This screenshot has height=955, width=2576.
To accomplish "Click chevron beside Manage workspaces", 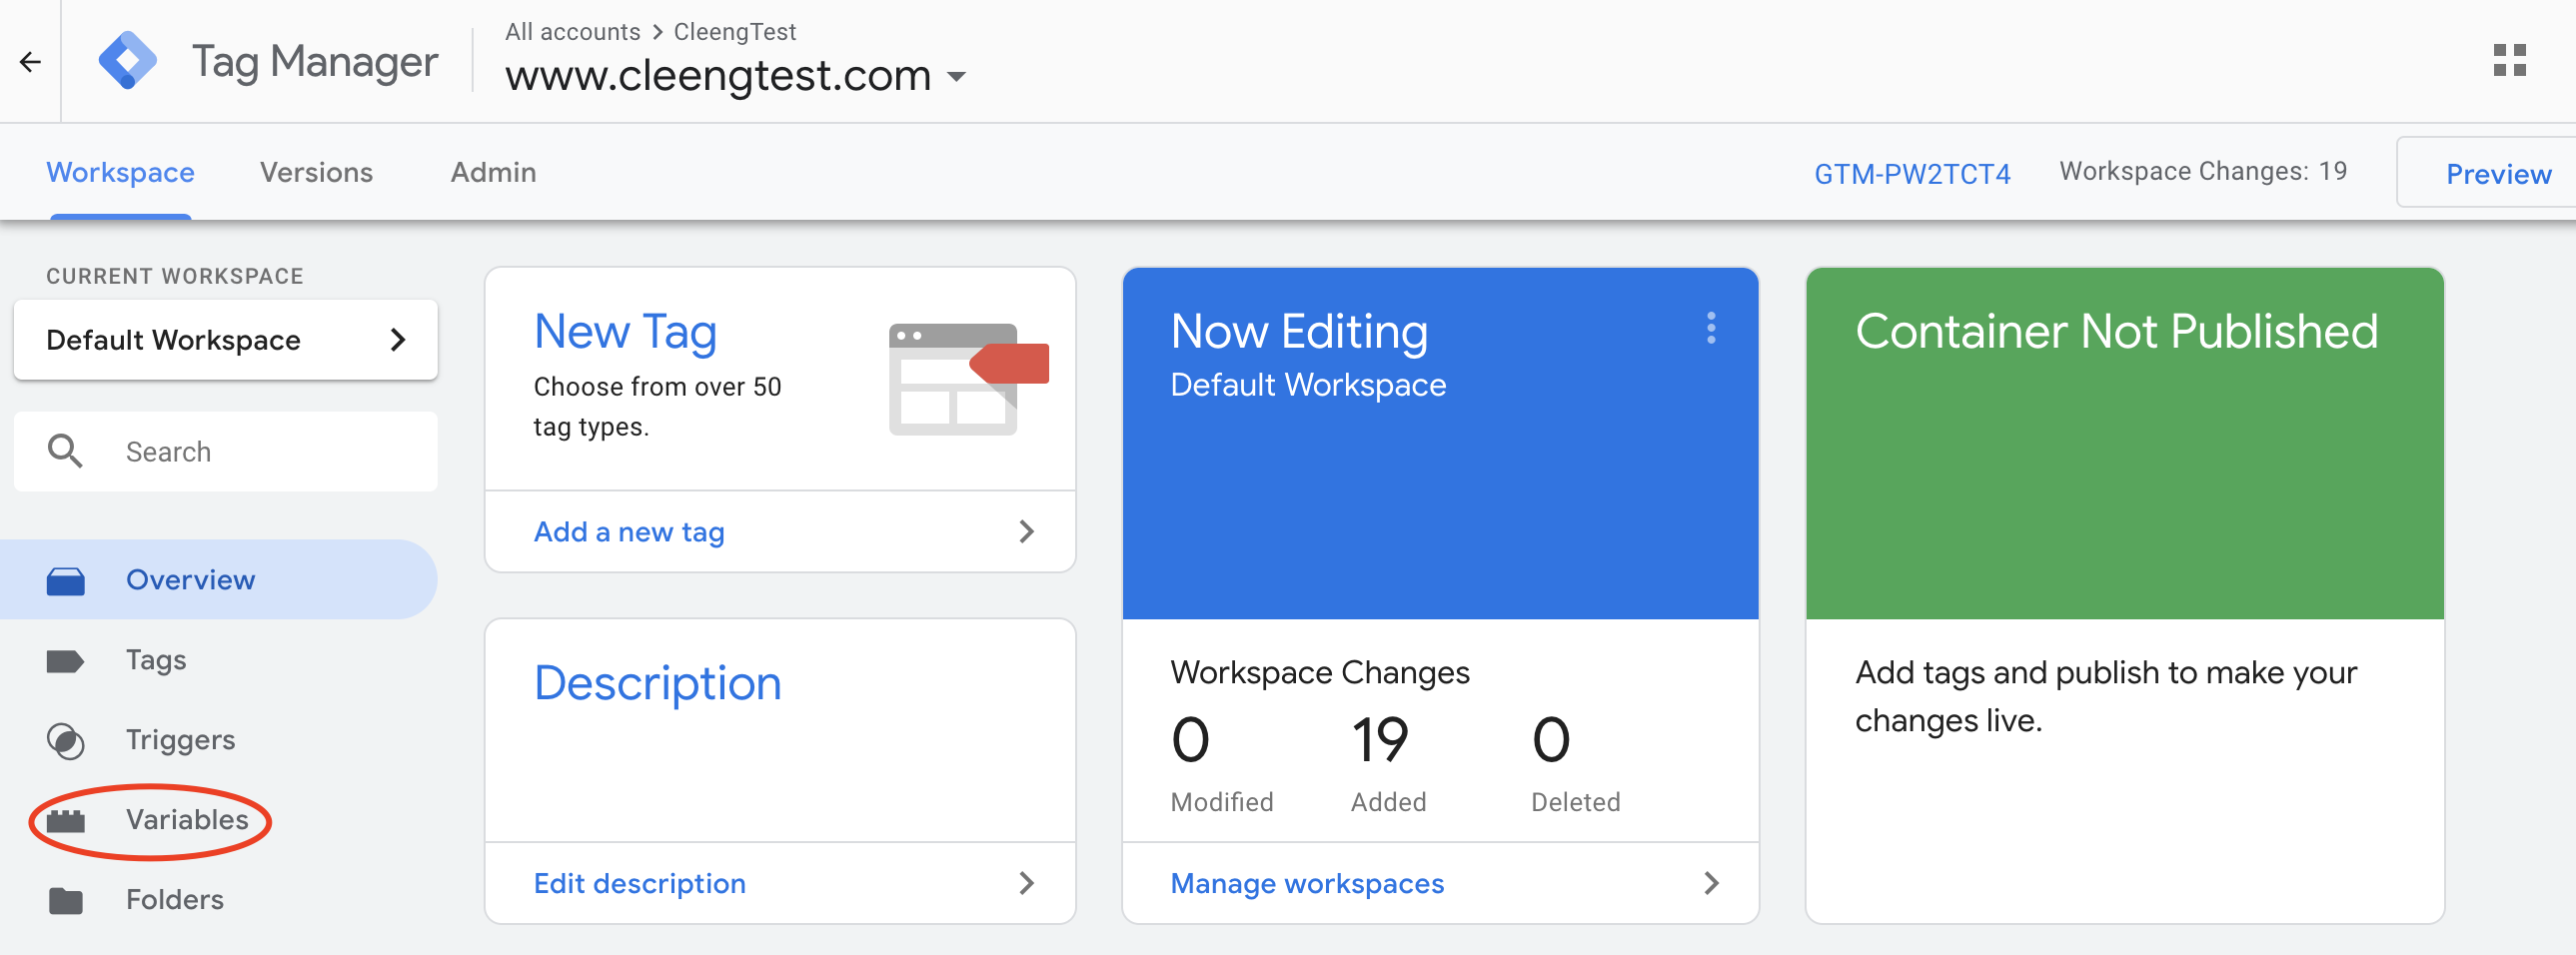I will coord(1711,883).
